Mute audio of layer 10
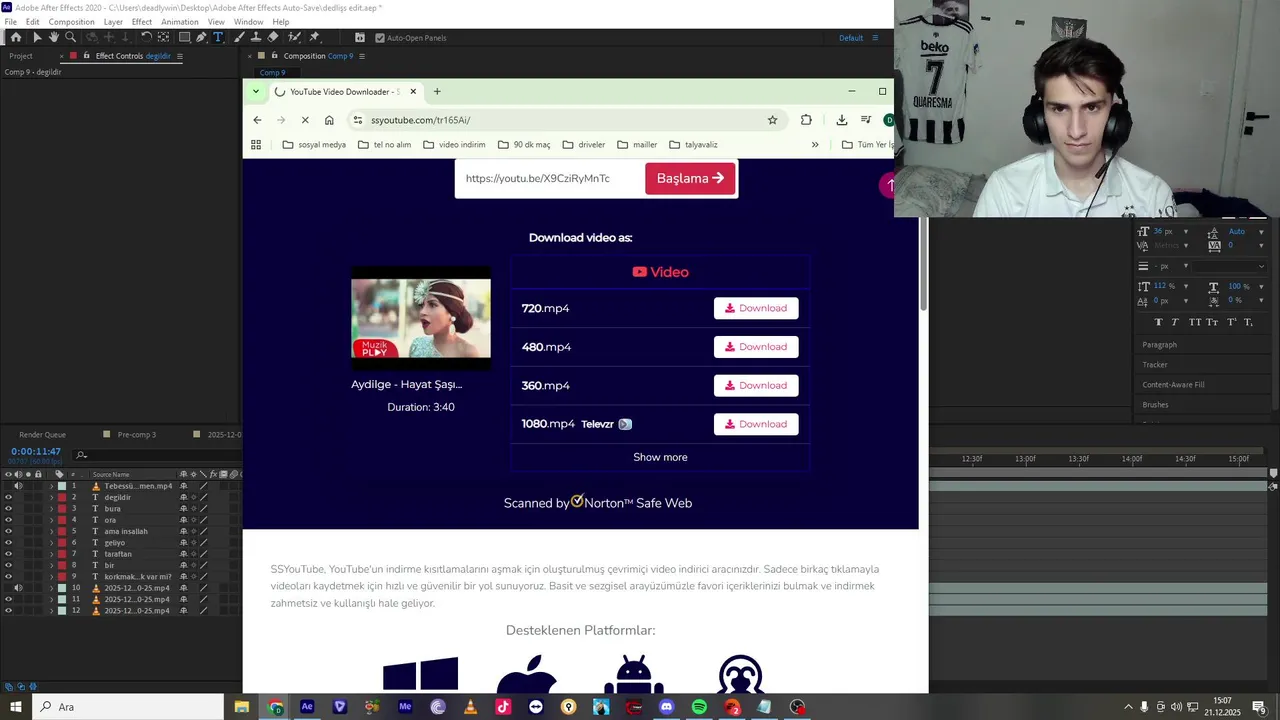This screenshot has height=720, width=1280. point(17,588)
